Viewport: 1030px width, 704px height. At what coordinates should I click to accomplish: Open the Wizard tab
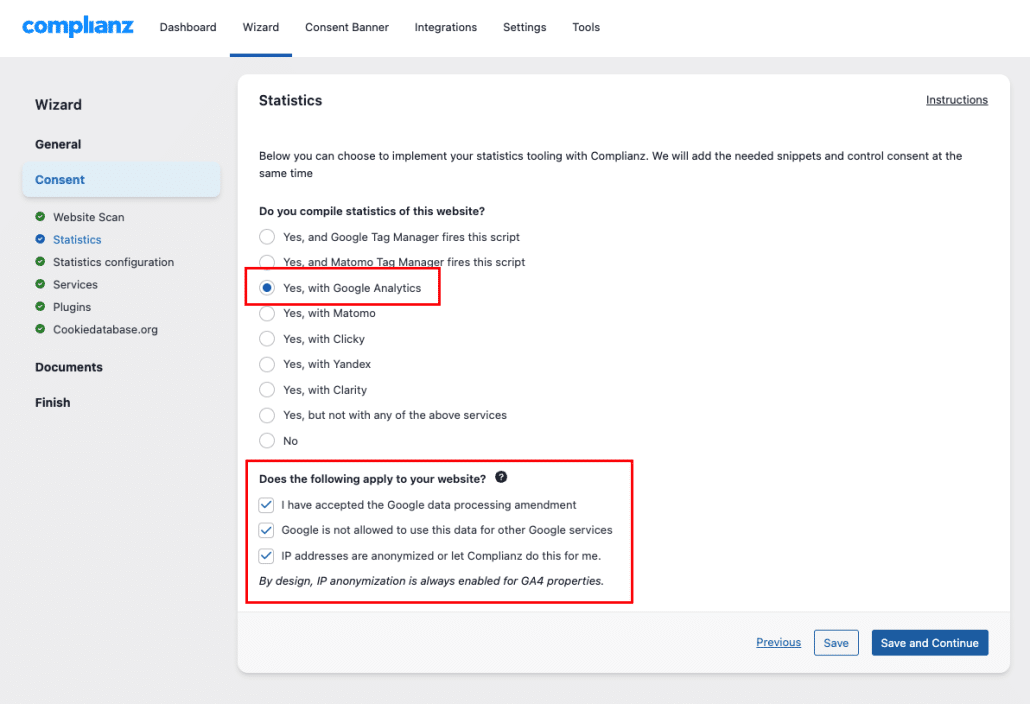261,27
